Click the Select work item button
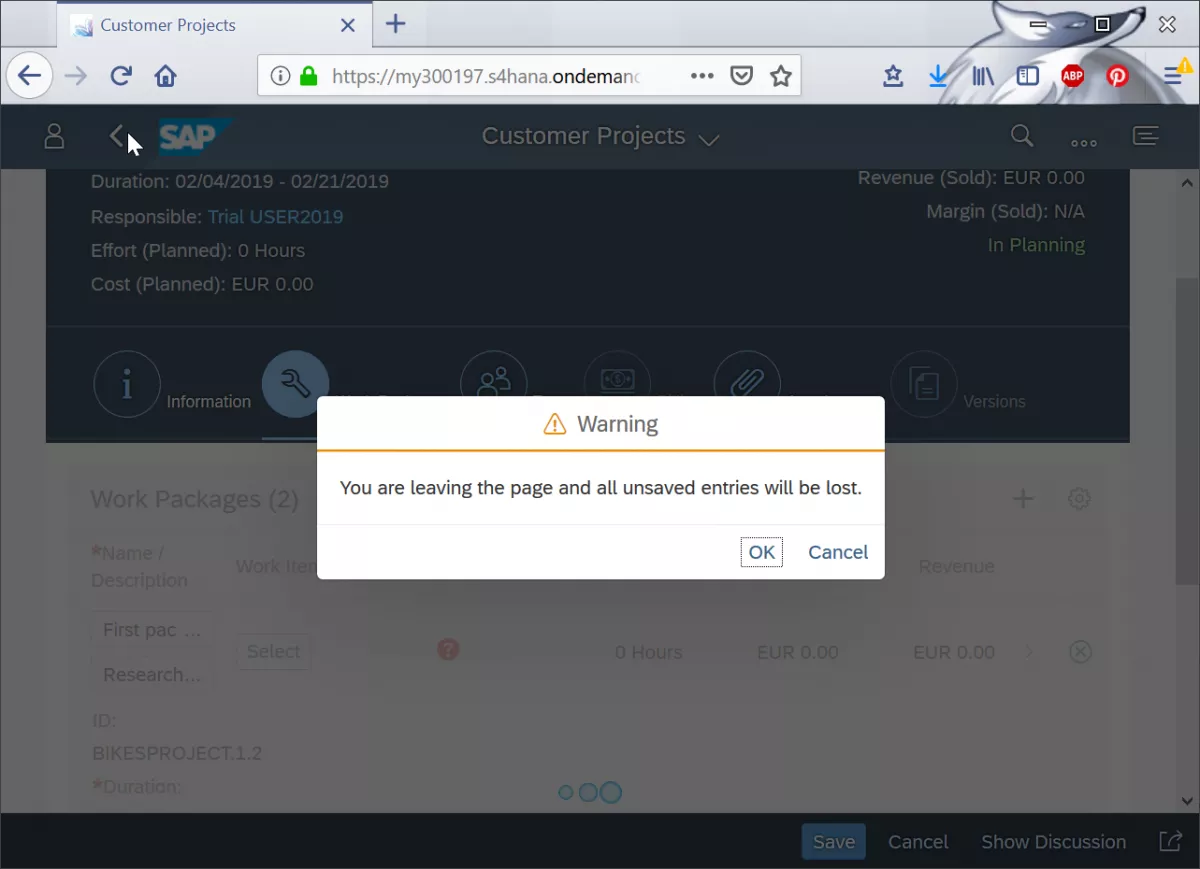This screenshot has width=1200, height=869. pos(273,652)
